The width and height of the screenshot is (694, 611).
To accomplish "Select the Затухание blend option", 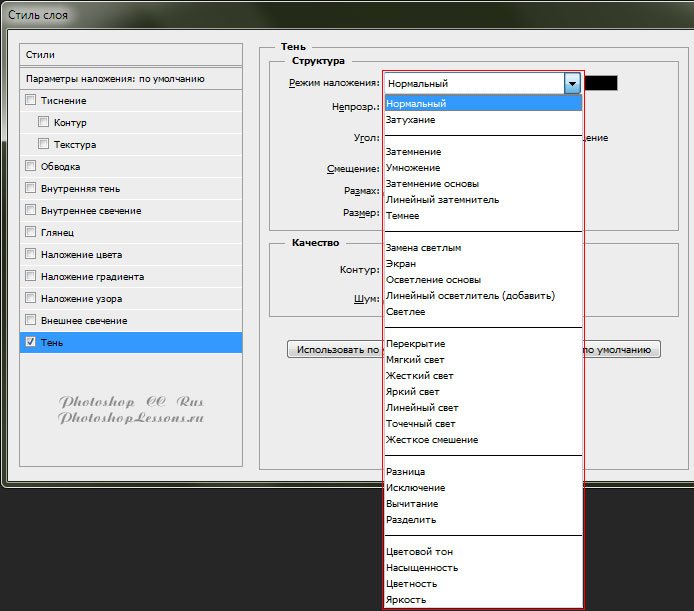I will point(411,120).
